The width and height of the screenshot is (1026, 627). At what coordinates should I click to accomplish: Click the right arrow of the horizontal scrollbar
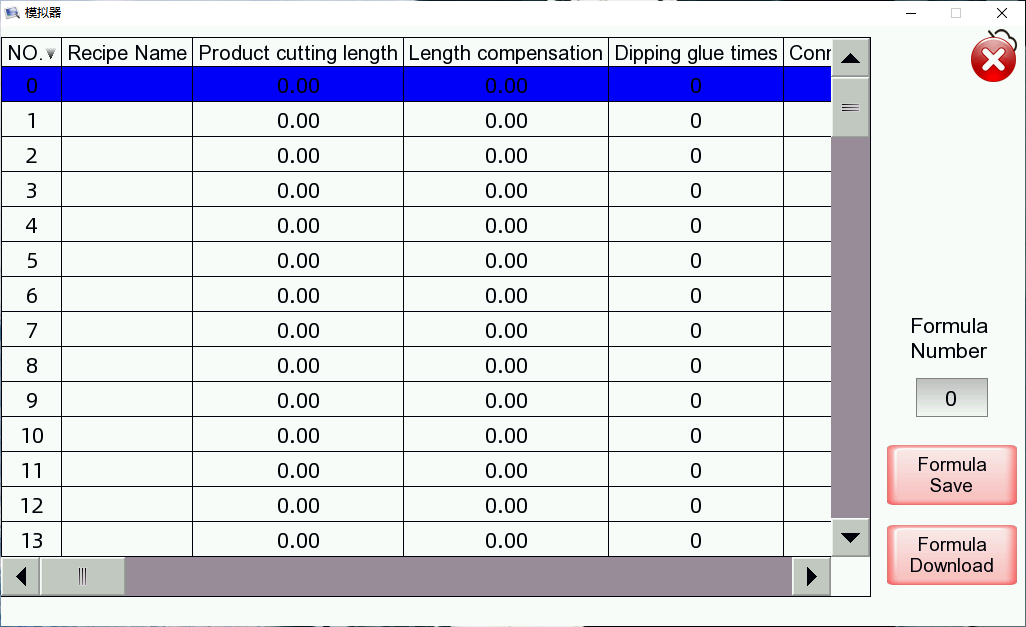[x=811, y=576]
